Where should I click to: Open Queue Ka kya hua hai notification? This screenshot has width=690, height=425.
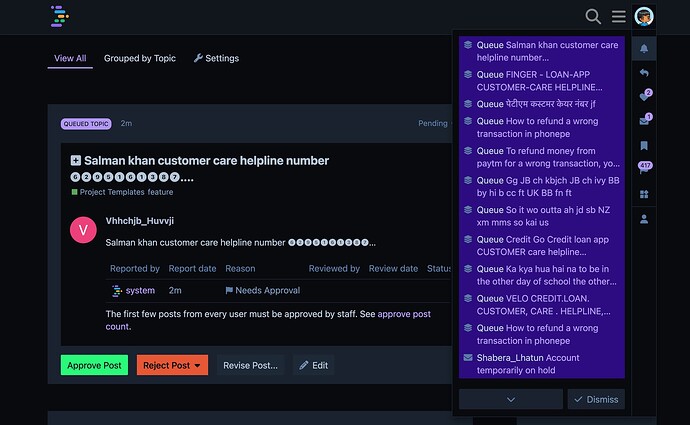[x=542, y=275]
